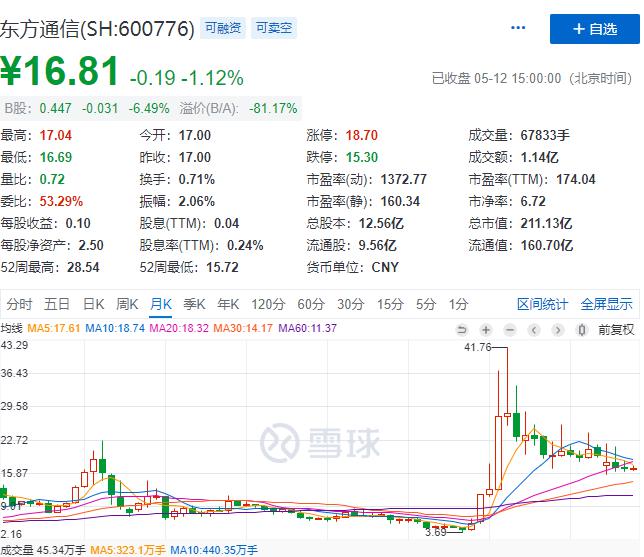Click 全屏显示 to show fullscreen chart

(606, 304)
